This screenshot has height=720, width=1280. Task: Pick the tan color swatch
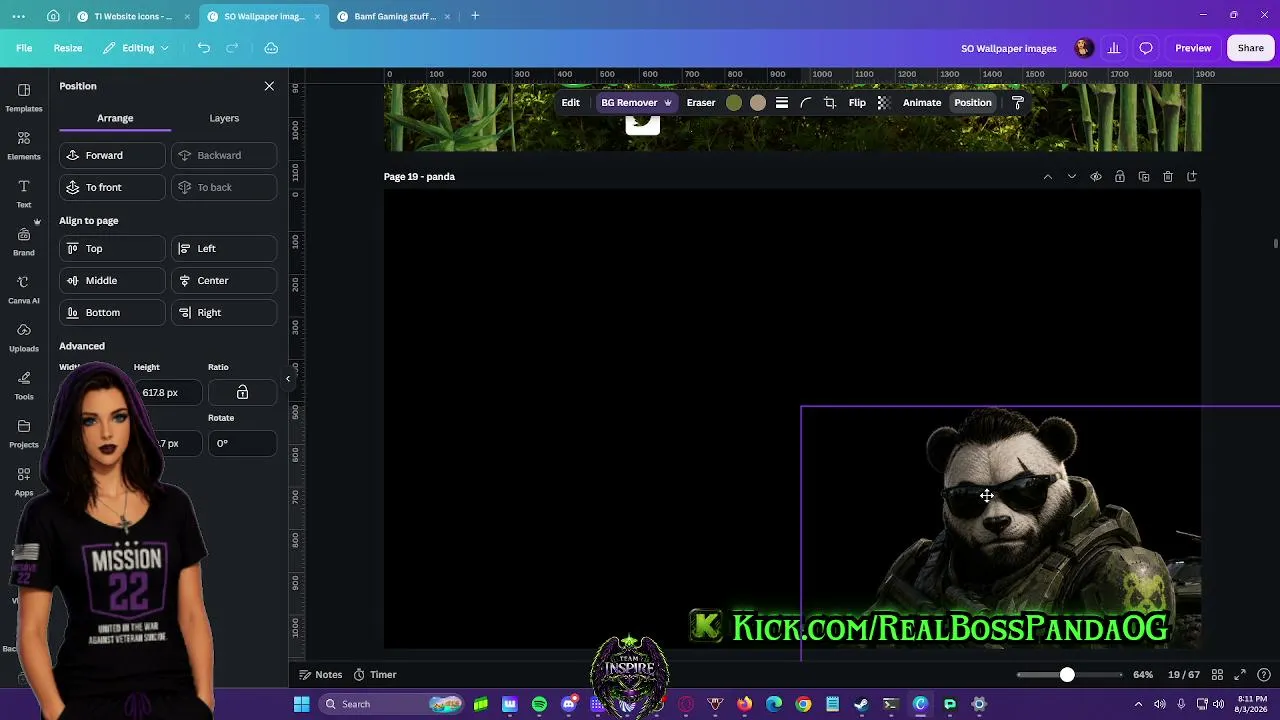[x=758, y=103]
